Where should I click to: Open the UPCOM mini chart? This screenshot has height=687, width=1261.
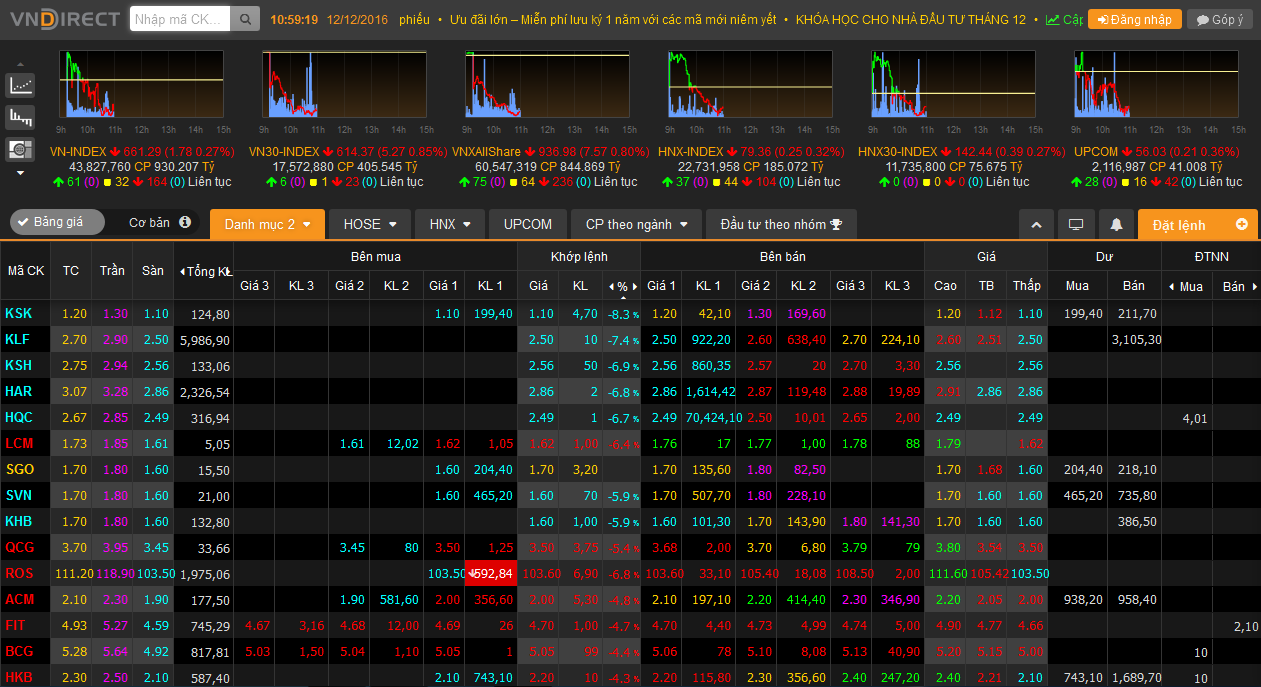(1158, 86)
